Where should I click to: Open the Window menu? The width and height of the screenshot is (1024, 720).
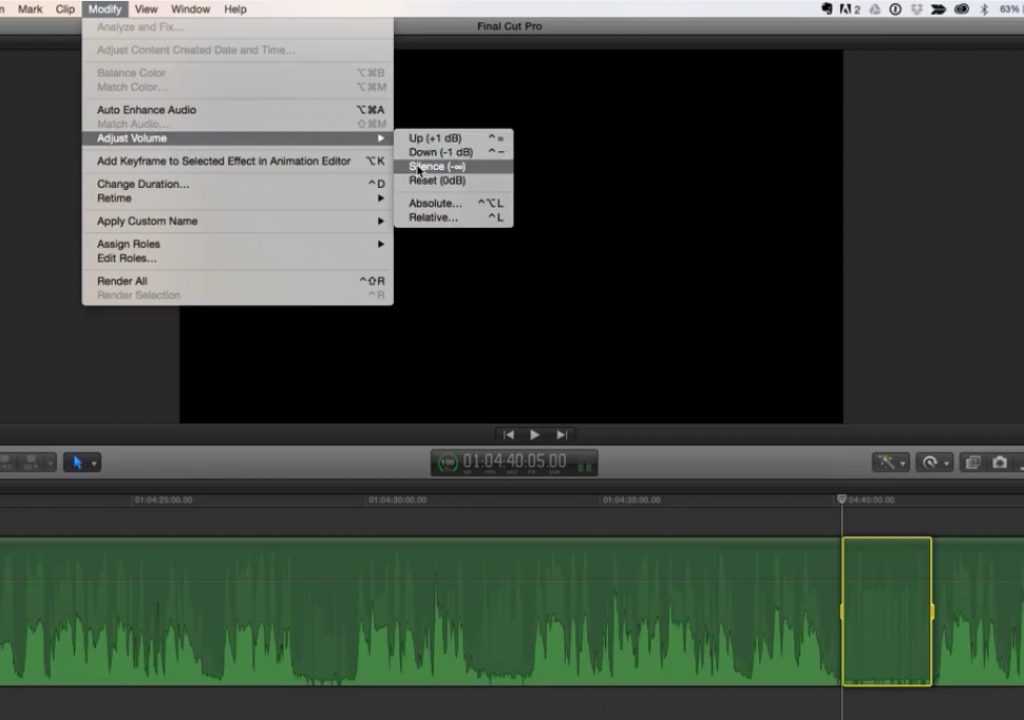coord(190,9)
